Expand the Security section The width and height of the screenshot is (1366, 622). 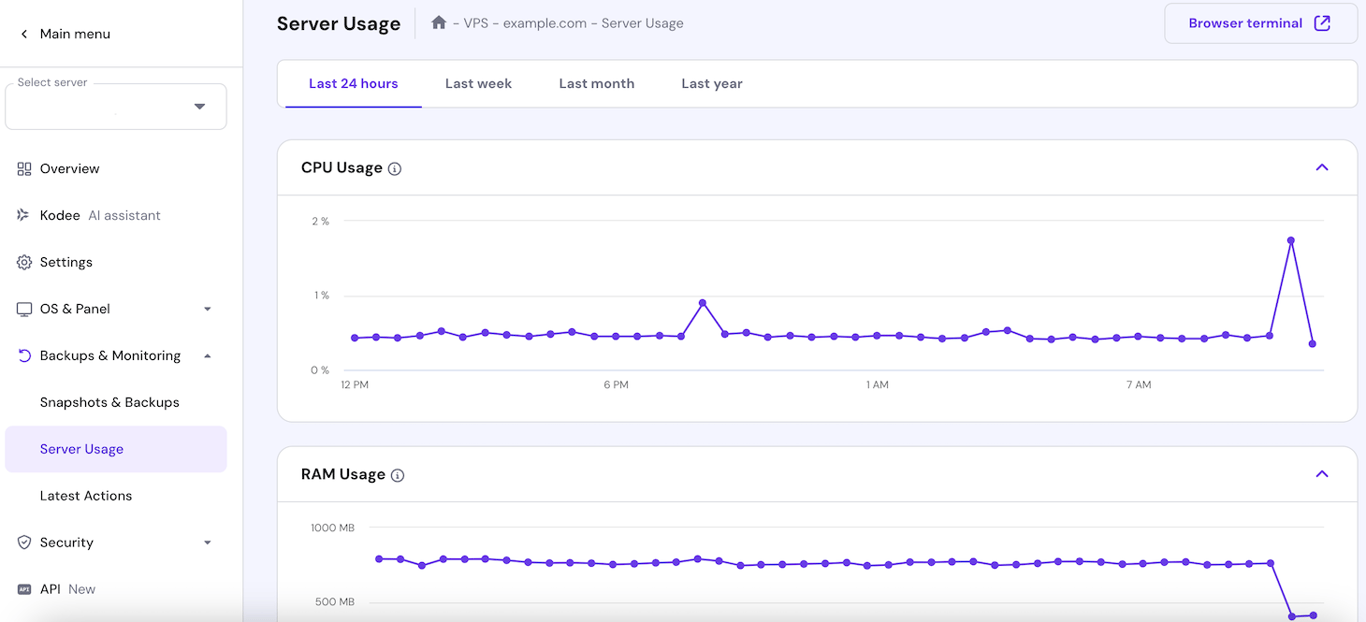[x=207, y=542]
